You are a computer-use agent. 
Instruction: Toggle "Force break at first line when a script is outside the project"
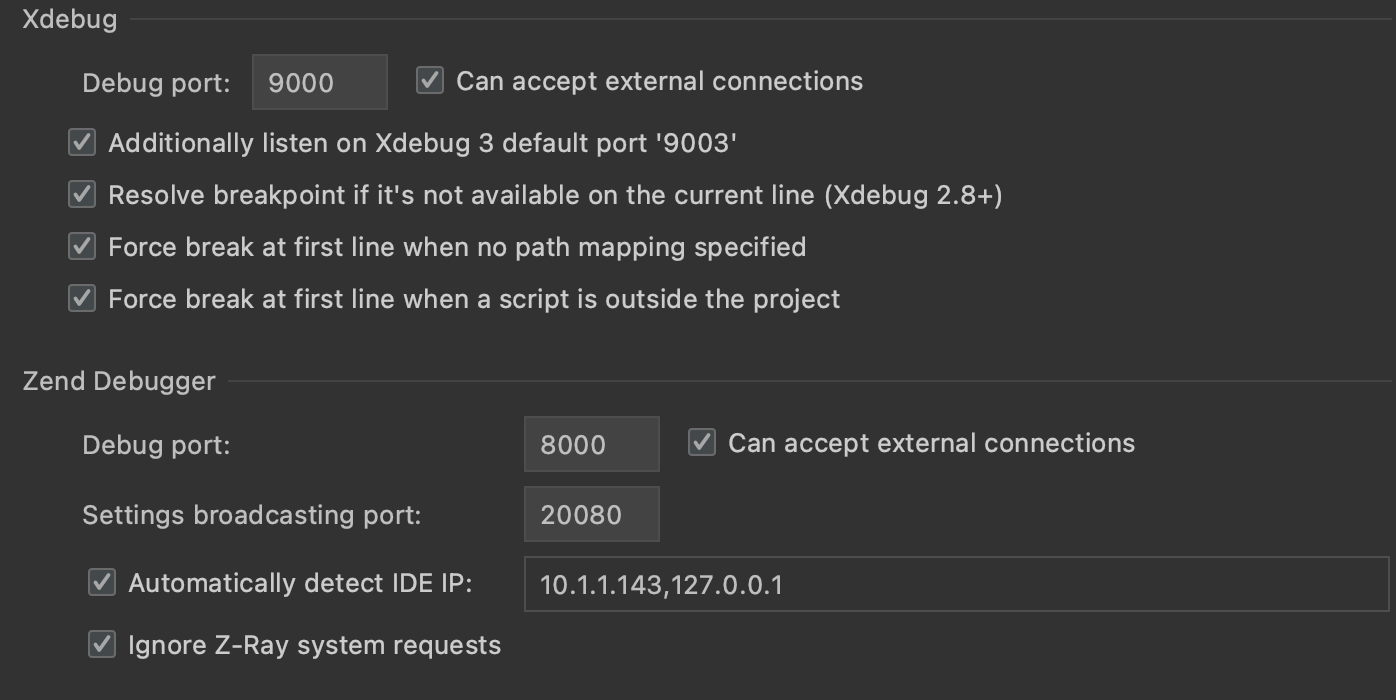[x=82, y=298]
